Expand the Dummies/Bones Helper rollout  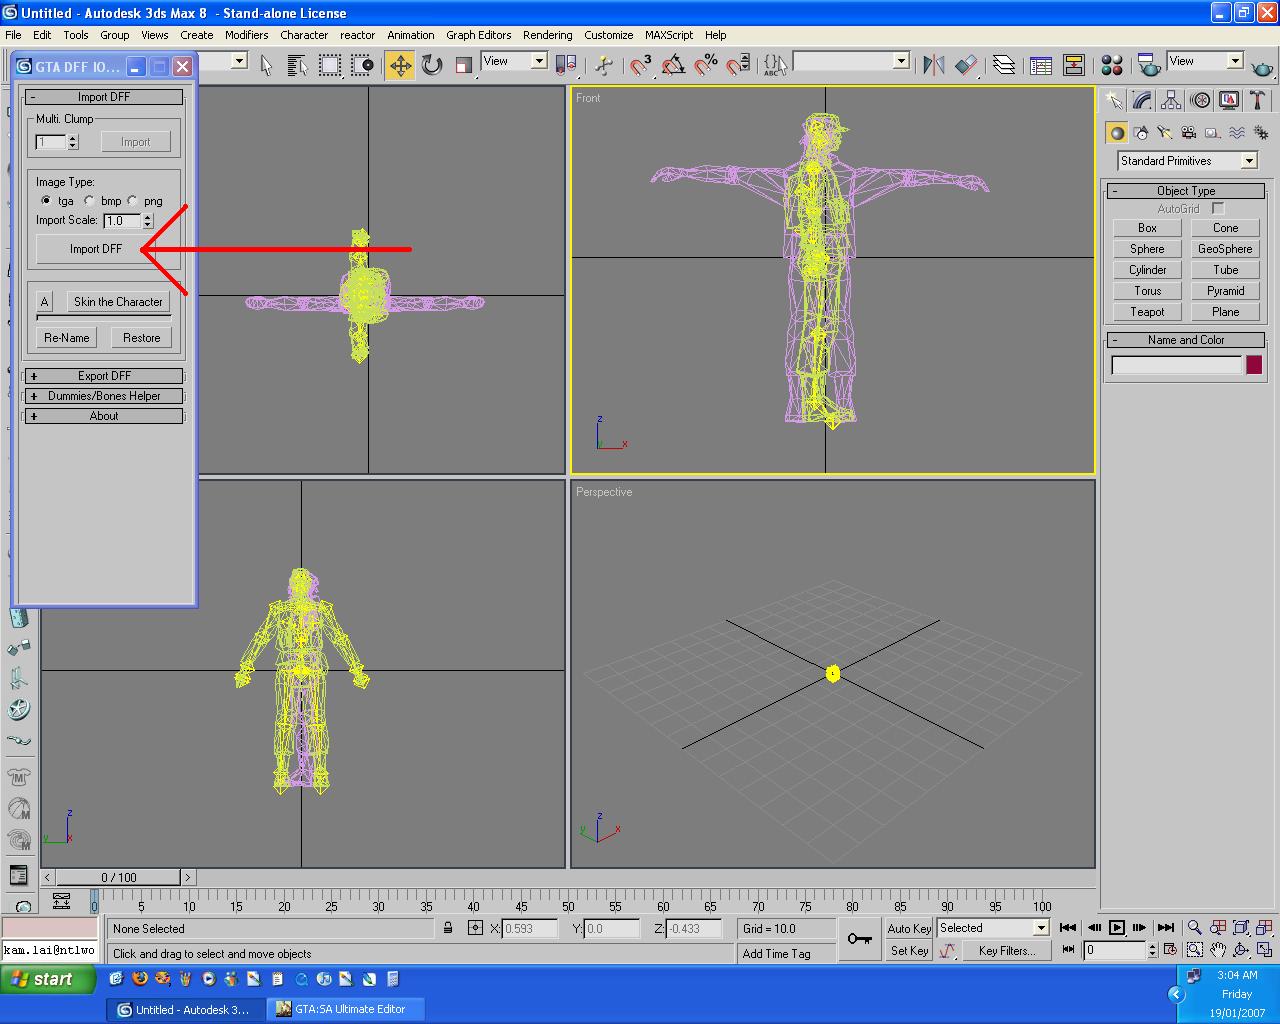pyautogui.click(x=104, y=396)
